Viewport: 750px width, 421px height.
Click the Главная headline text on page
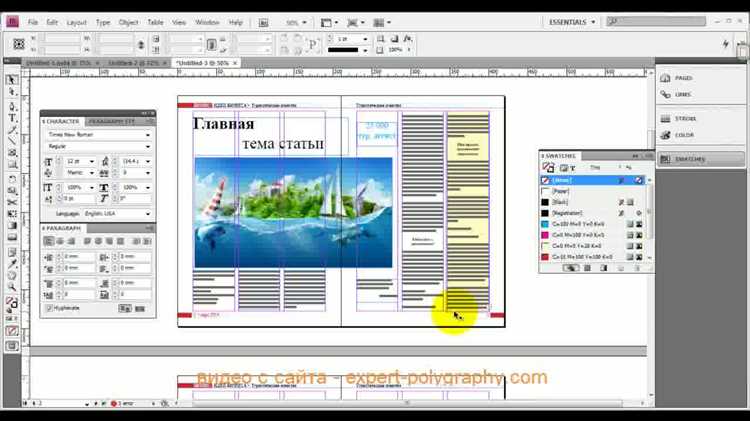coord(223,124)
